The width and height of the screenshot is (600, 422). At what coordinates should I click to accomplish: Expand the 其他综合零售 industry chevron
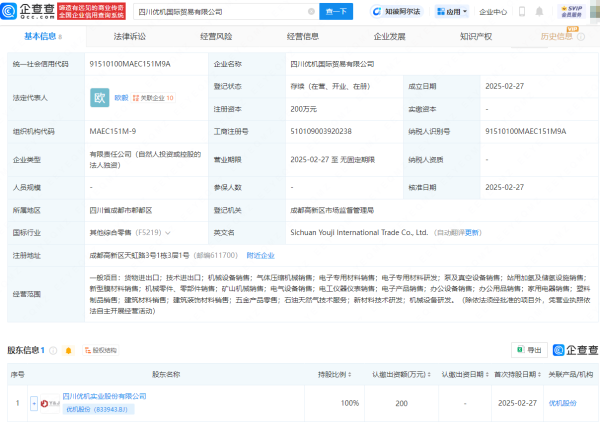tap(168, 233)
